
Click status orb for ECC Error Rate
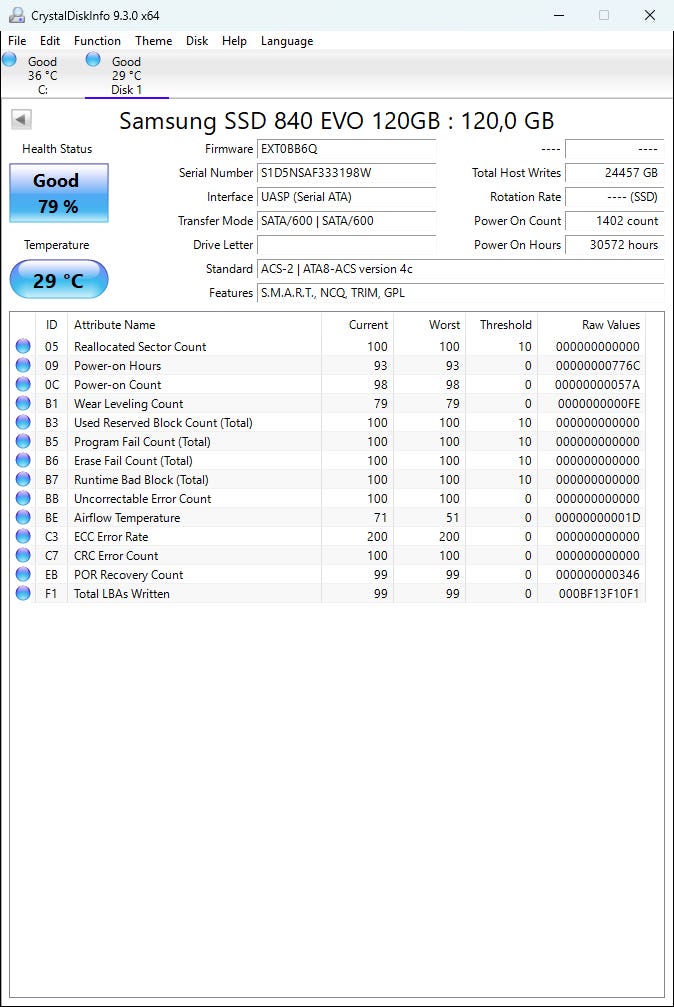point(23,536)
